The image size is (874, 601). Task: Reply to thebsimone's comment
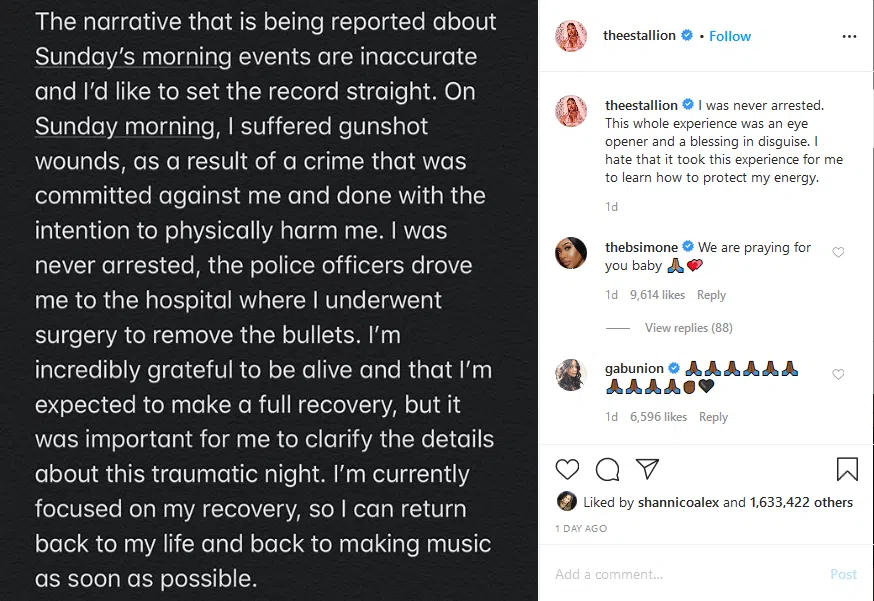pyautogui.click(x=711, y=295)
